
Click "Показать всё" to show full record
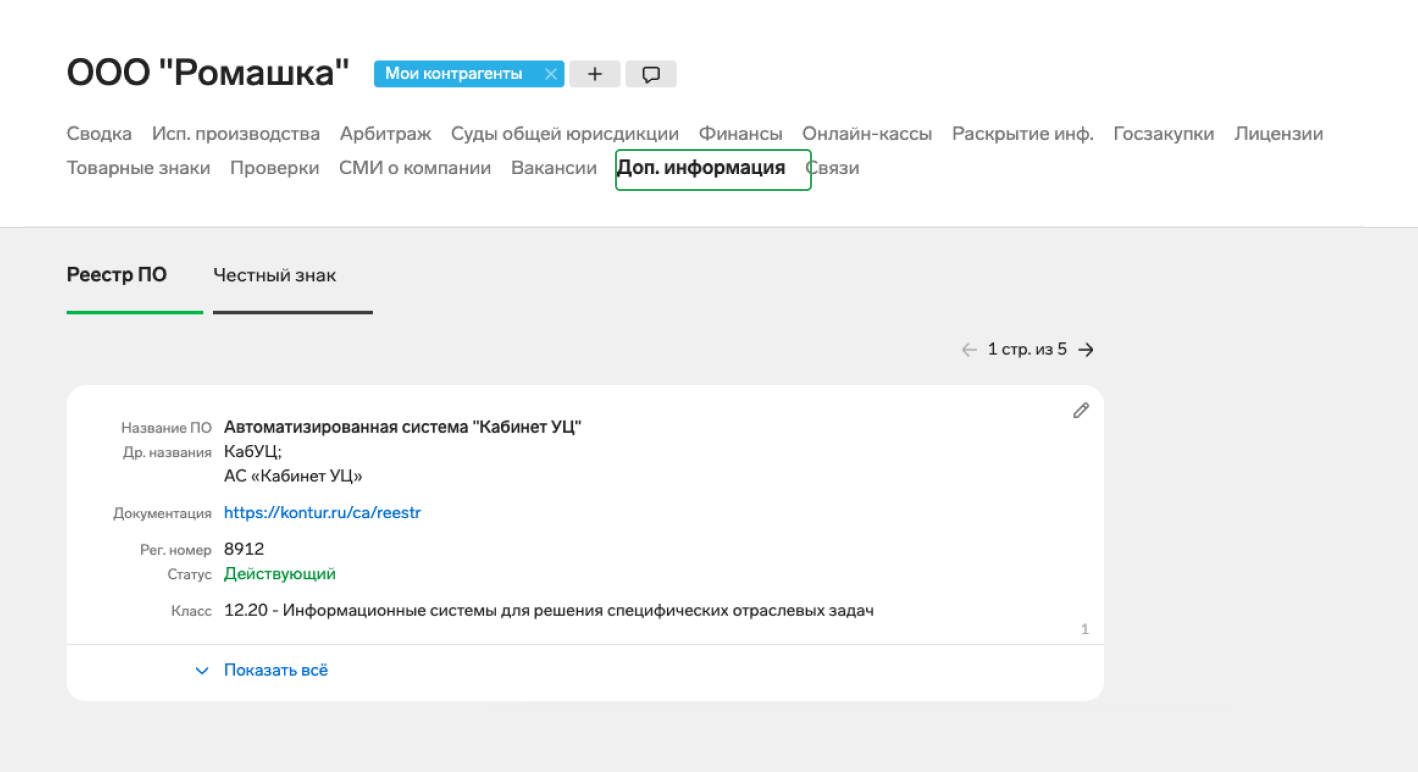(x=275, y=670)
